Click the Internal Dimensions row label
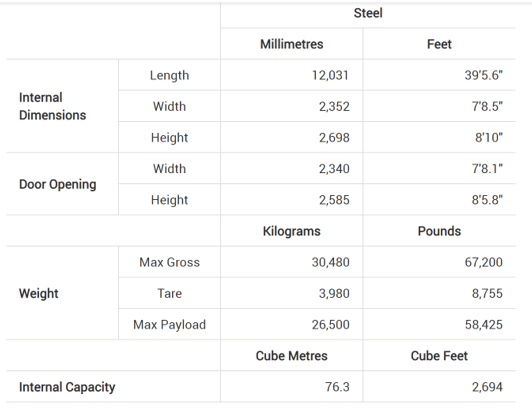The image size is (532, 410). (x=52, y=106)
